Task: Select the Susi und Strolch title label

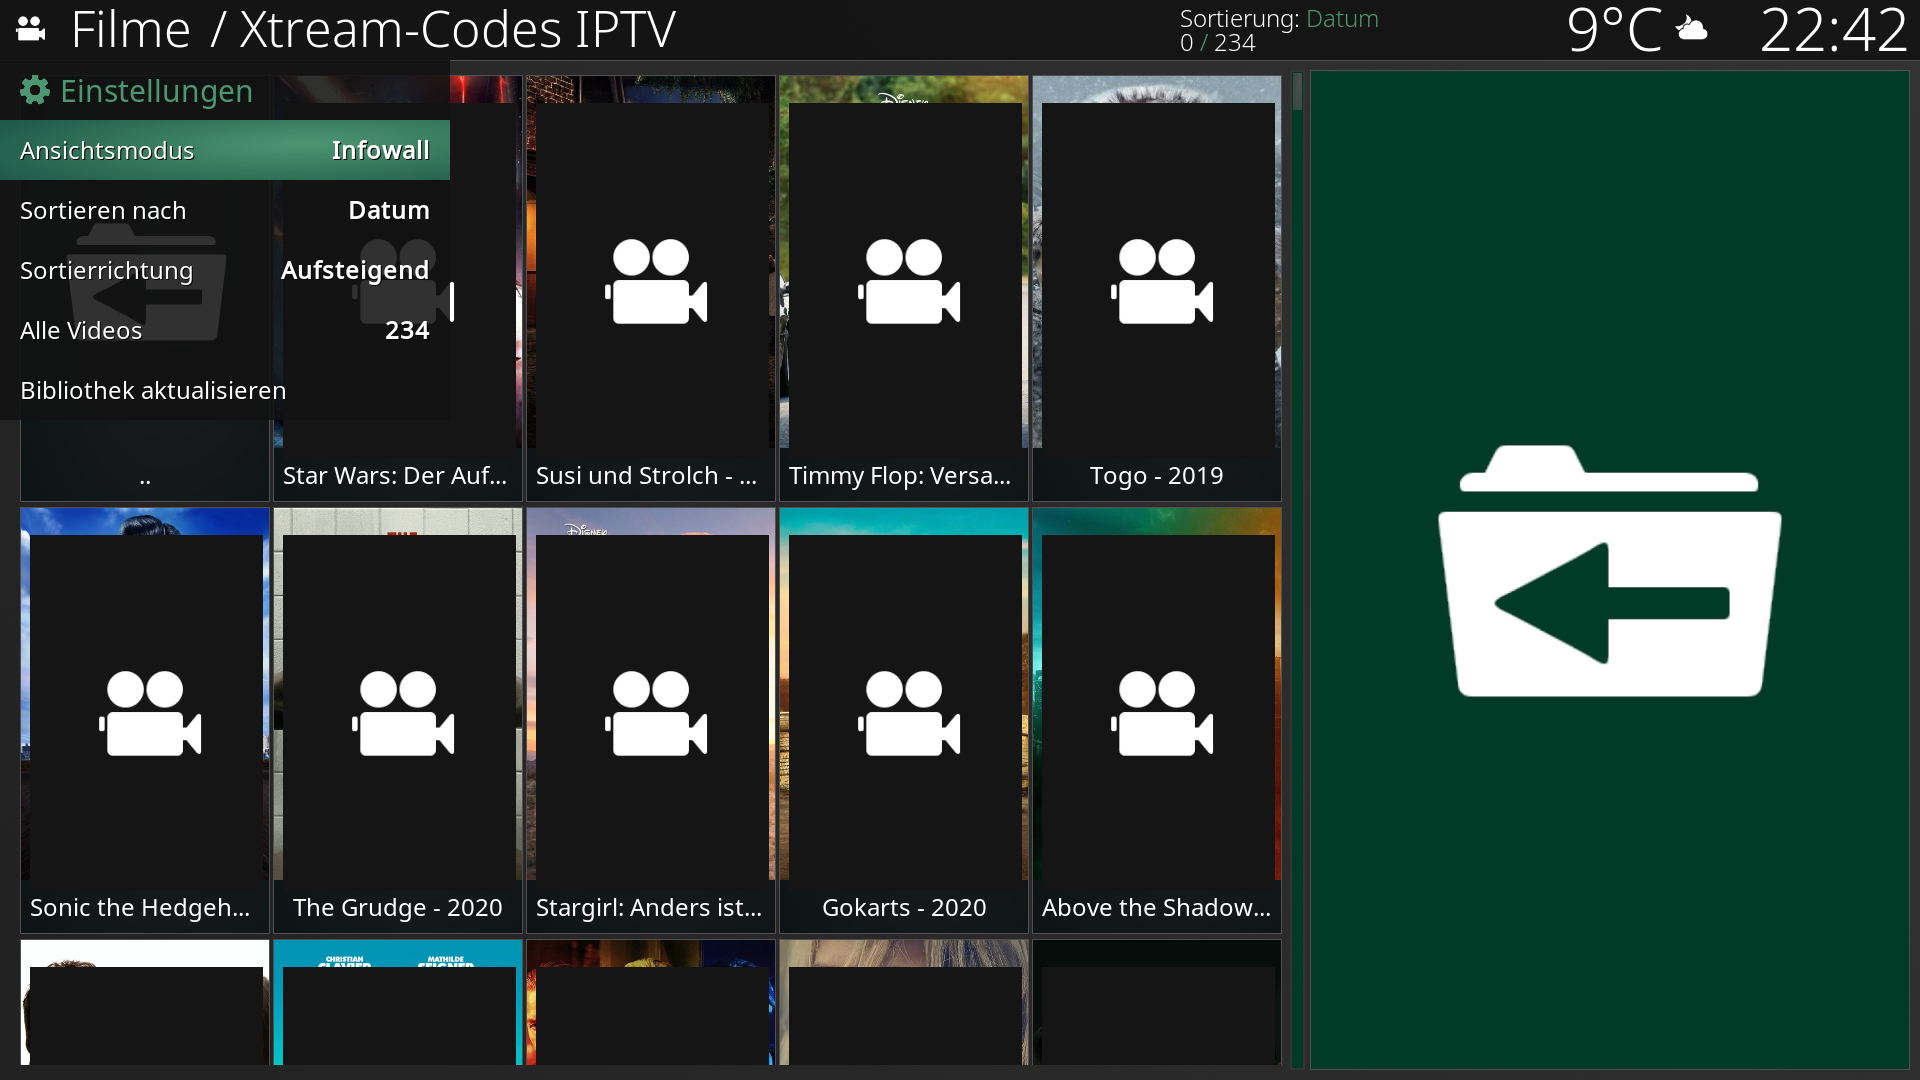Action: point(646,476)
